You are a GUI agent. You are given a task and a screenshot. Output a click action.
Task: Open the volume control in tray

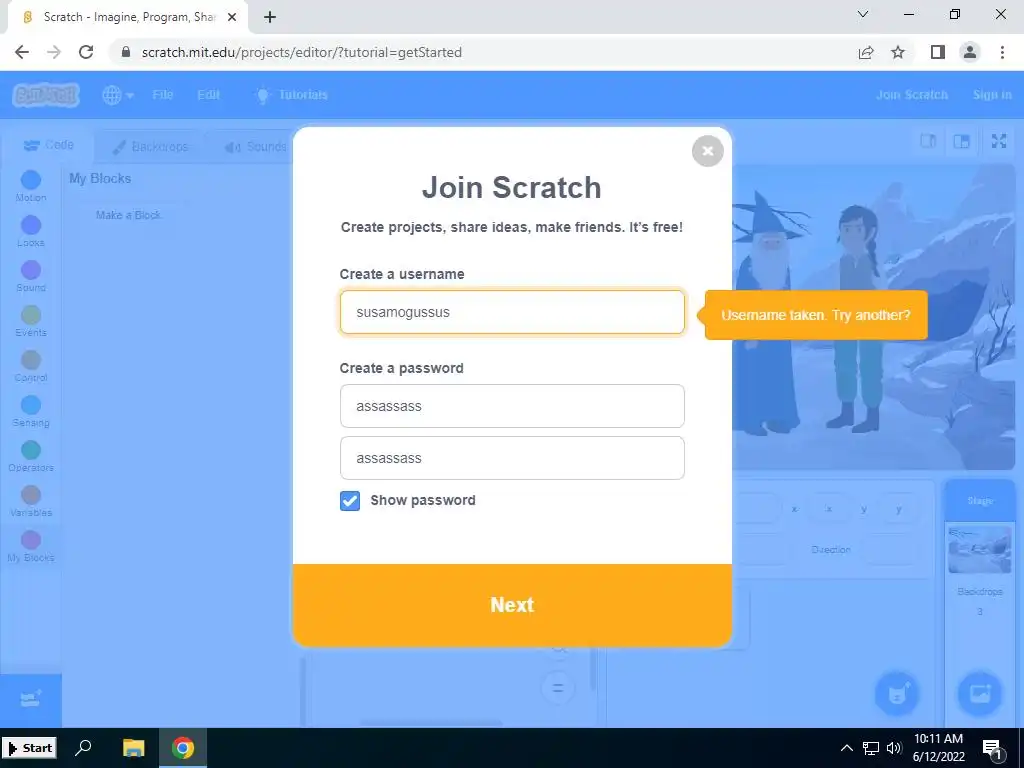click(x=894, y=748)
